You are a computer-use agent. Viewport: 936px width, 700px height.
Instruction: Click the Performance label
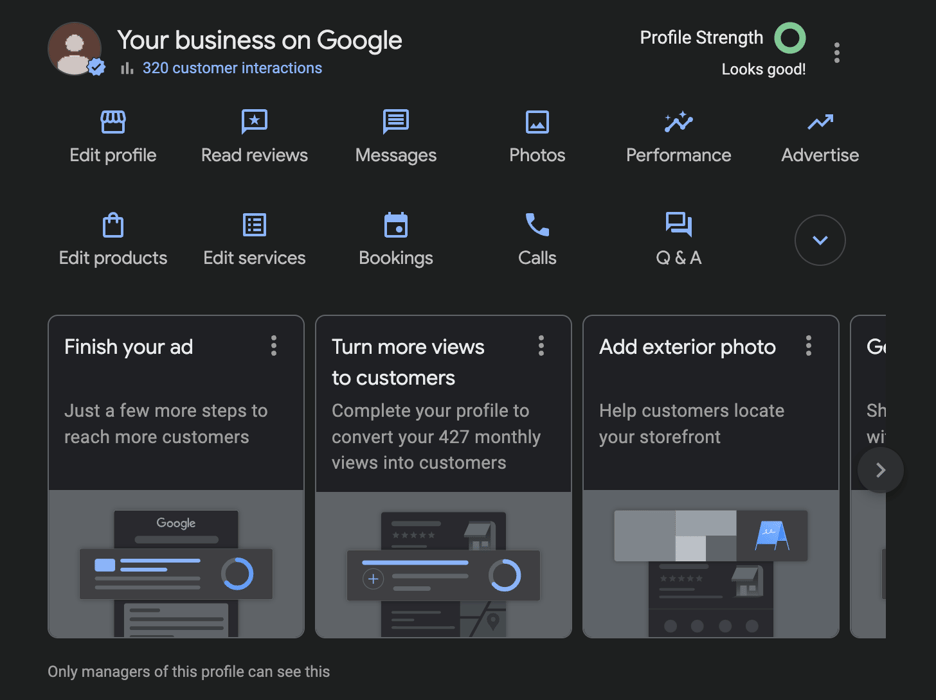pyautogui.click(x=679, y=155)
